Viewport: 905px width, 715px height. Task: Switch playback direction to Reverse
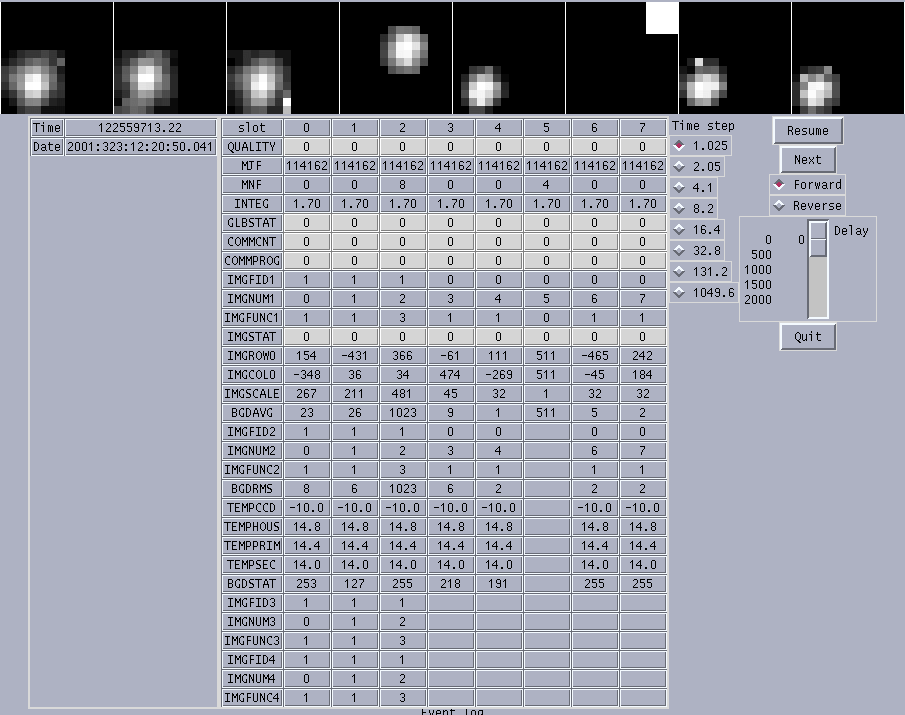coord(807,205)
